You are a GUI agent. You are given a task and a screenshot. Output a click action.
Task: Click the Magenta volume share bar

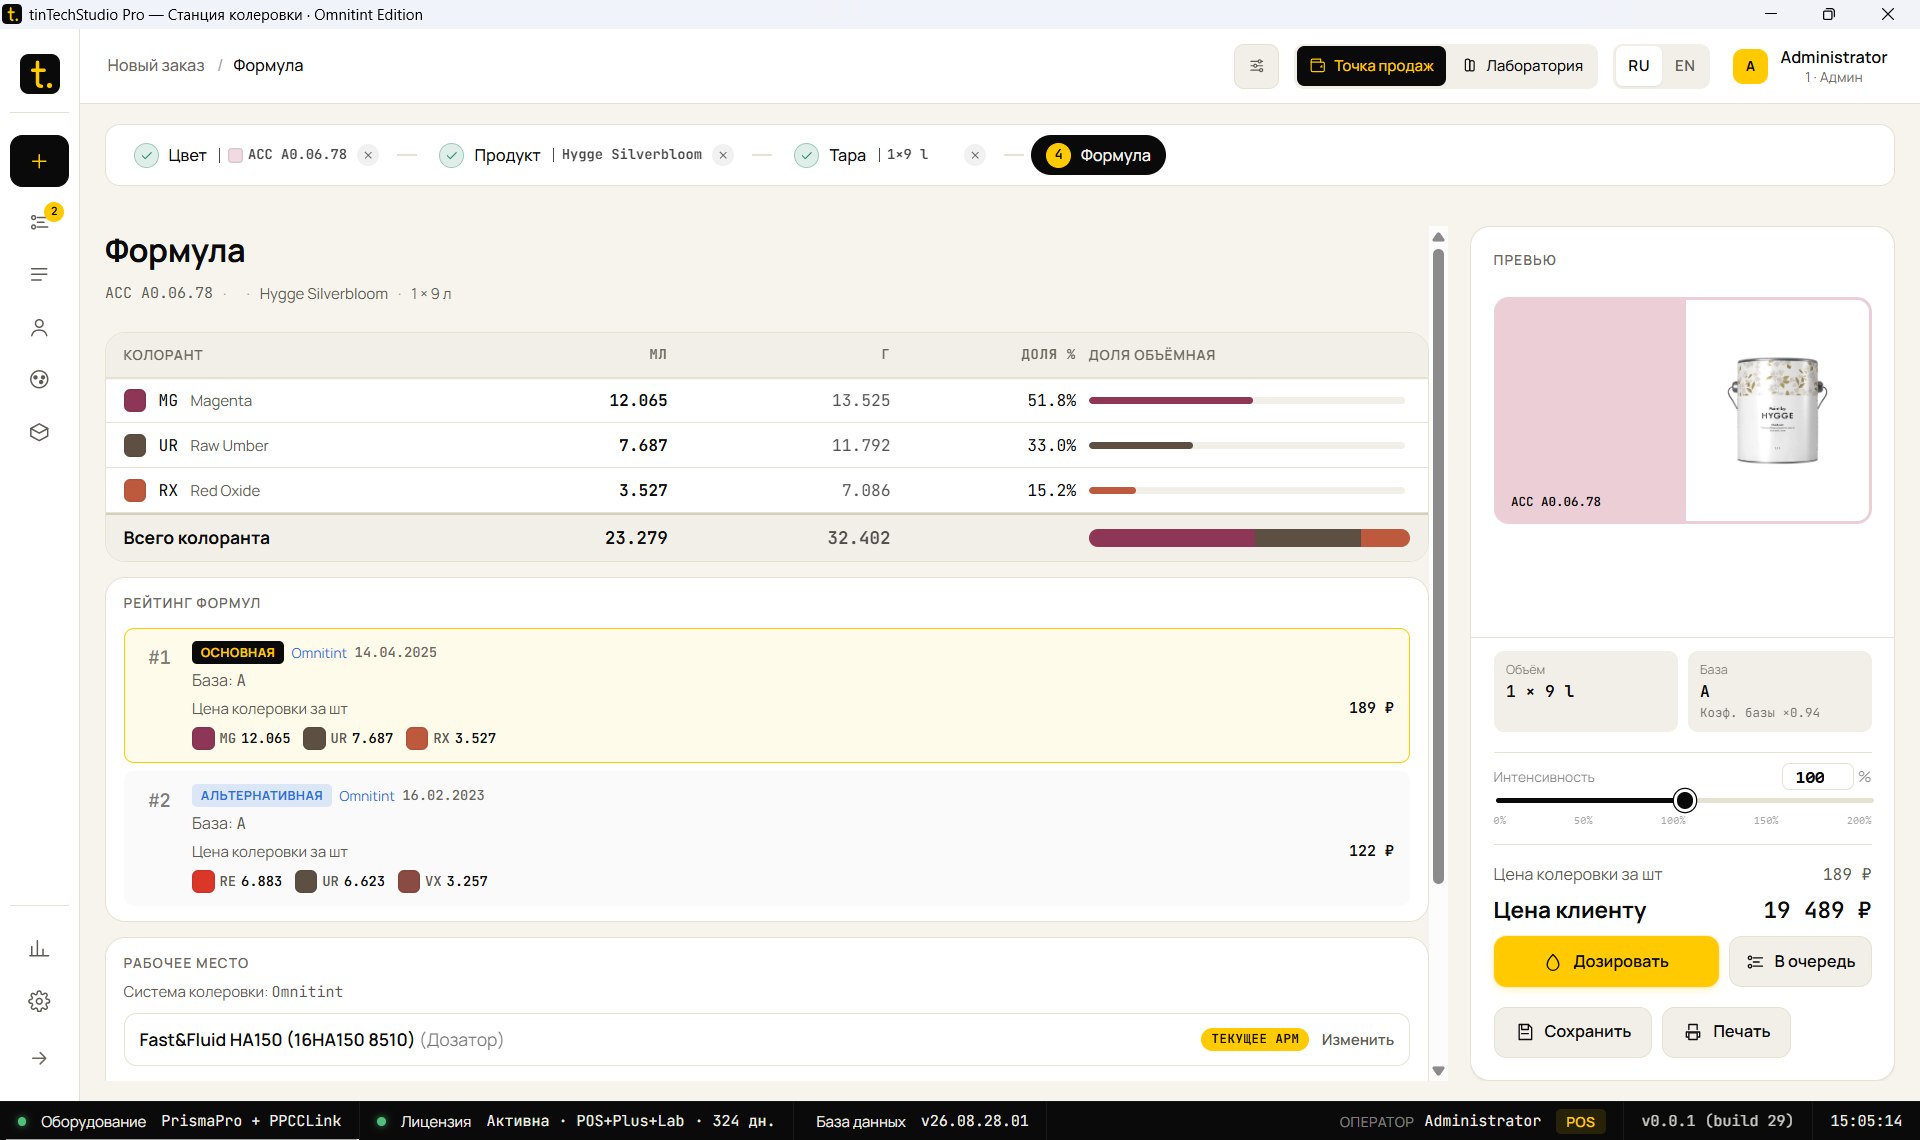pyautogui.click(x=1246, y=401)
